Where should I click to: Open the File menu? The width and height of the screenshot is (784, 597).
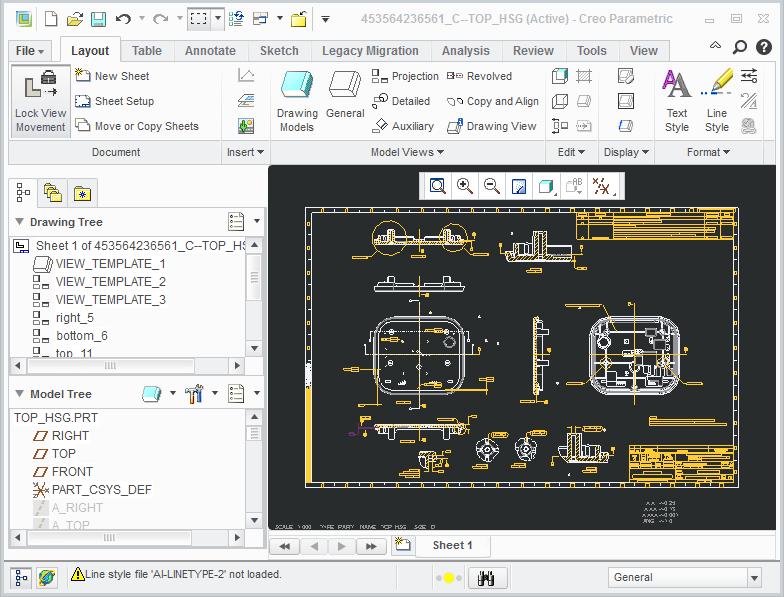tap(30, 51)
